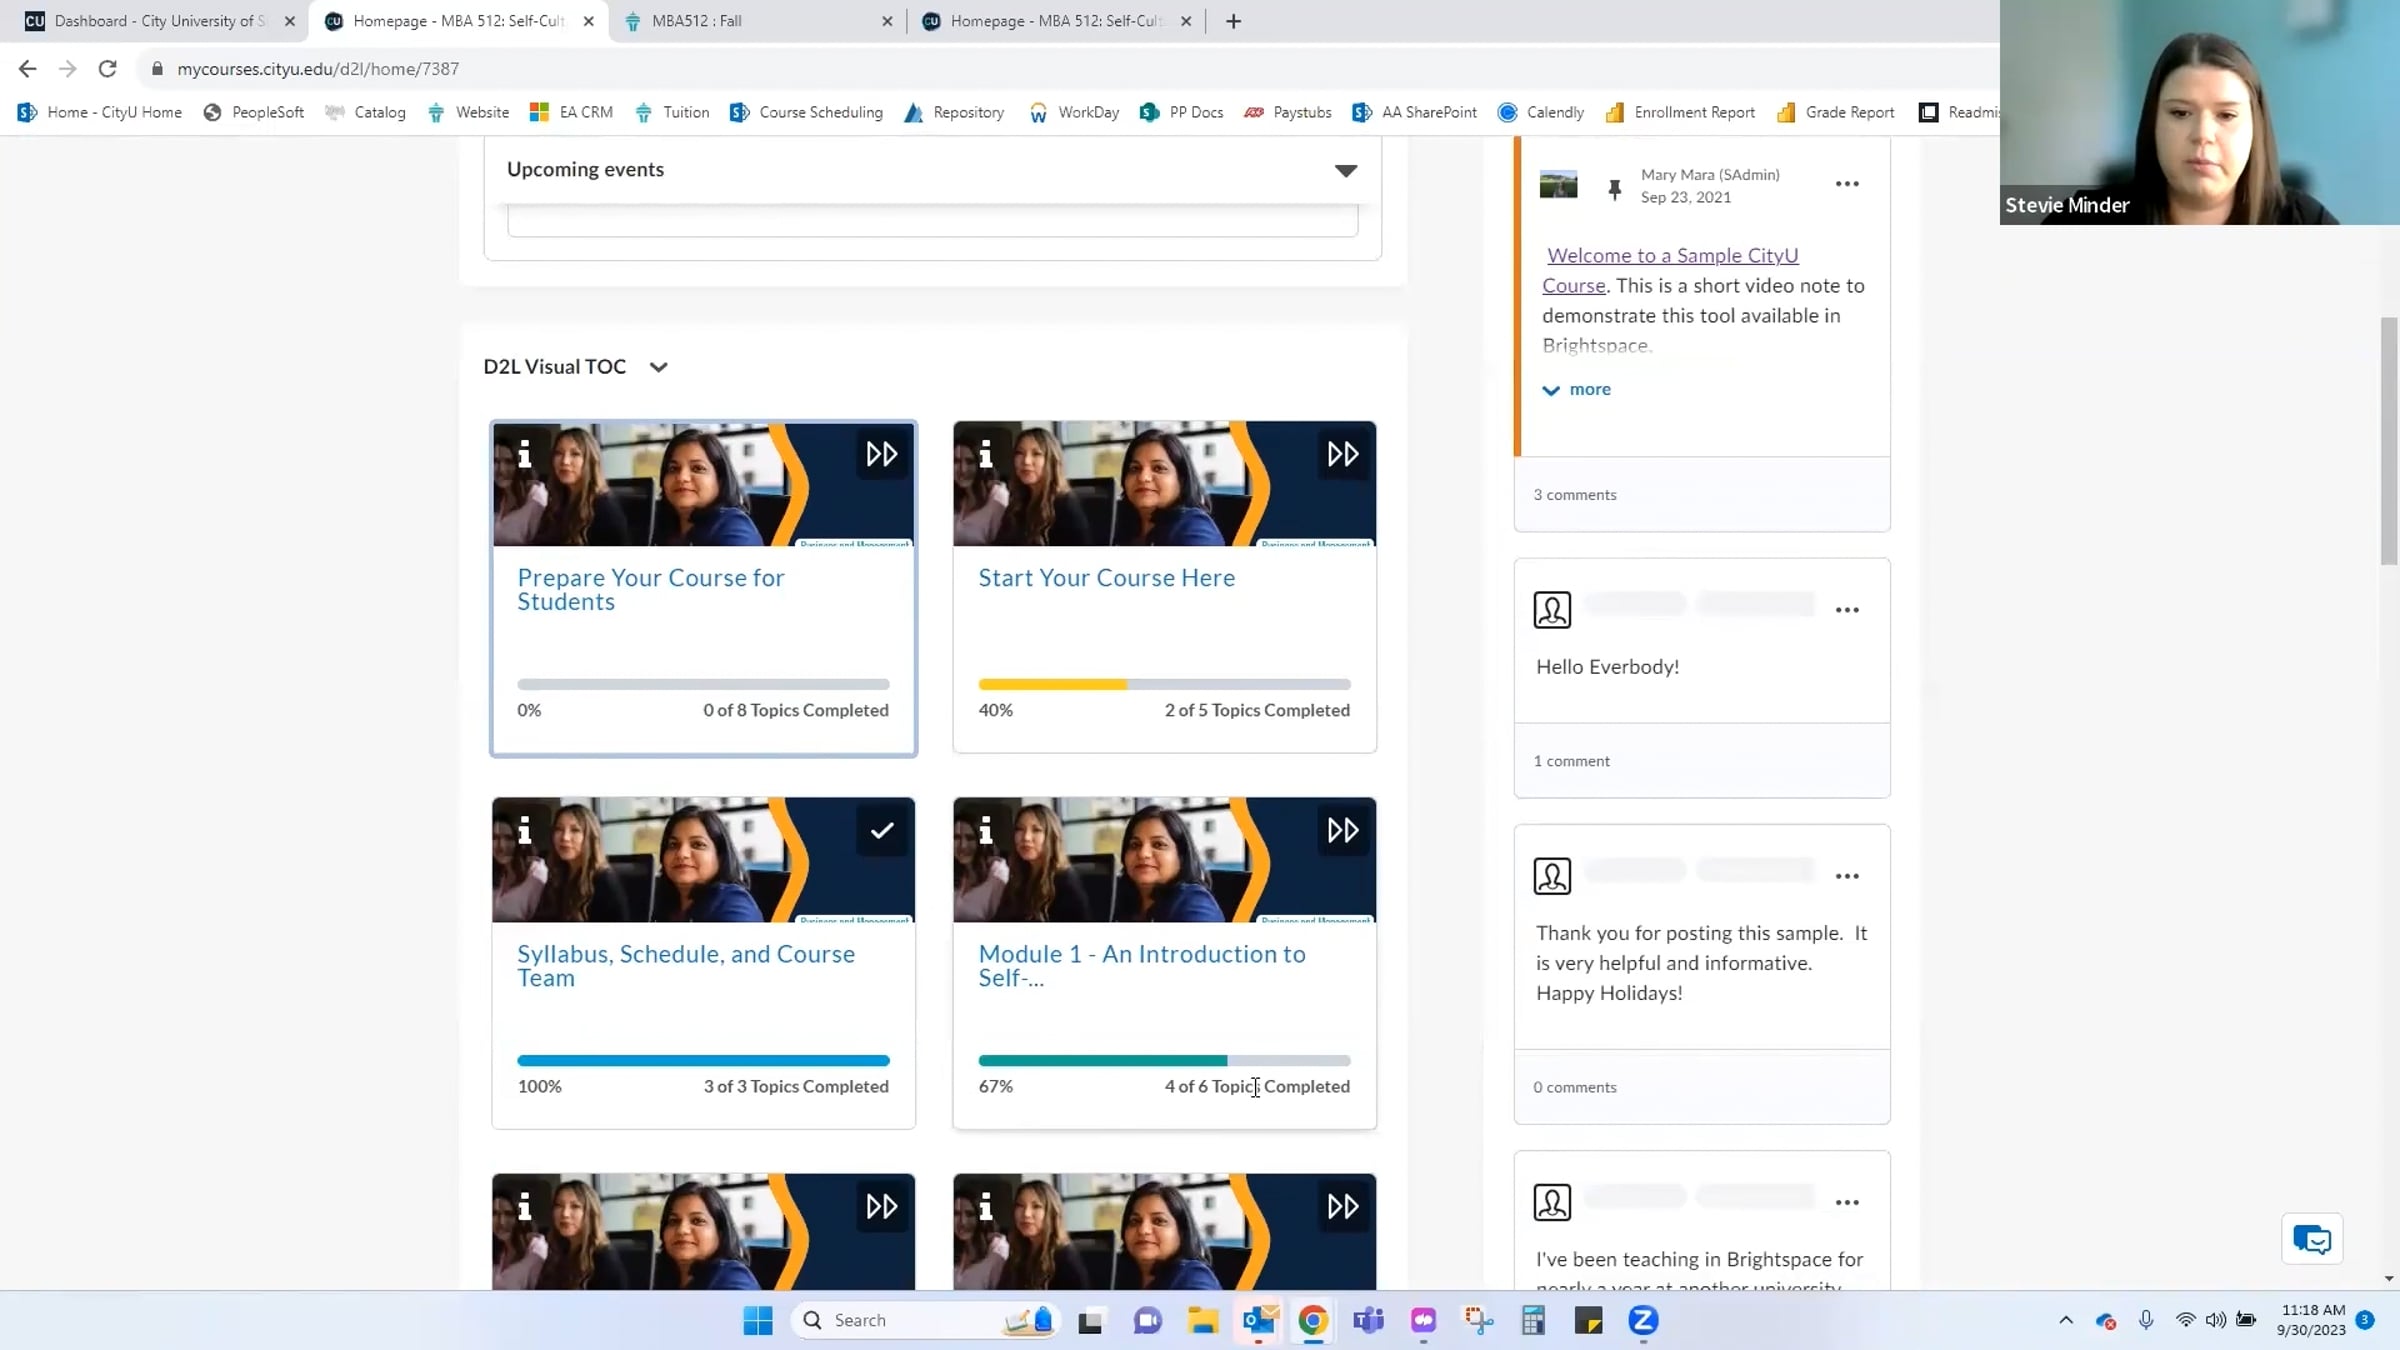
Task: Open Welcome to a Sample CityU Course link
Action: tap(1671, 256)
